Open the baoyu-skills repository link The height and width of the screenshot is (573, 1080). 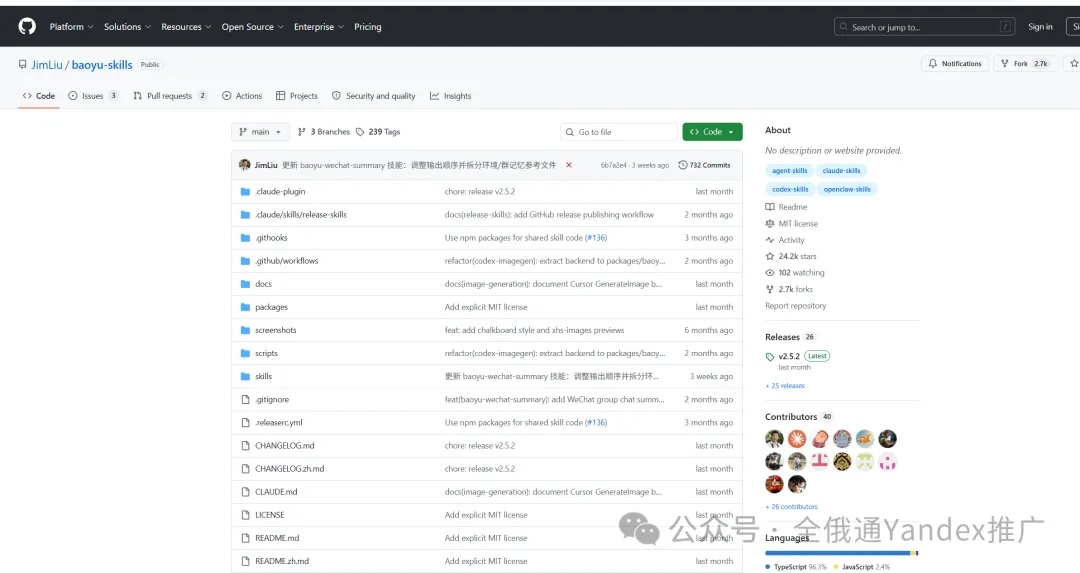(102, 65)
